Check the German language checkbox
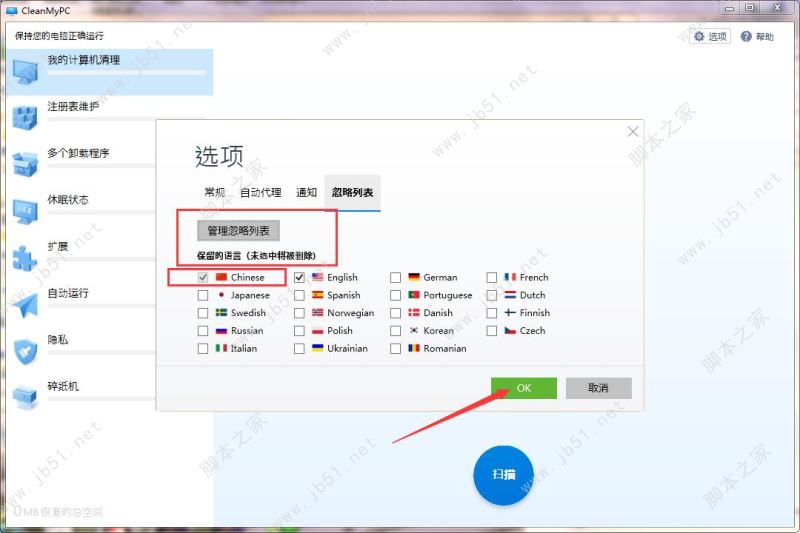This screenshot has height=533, width=800. click(395, 277)
